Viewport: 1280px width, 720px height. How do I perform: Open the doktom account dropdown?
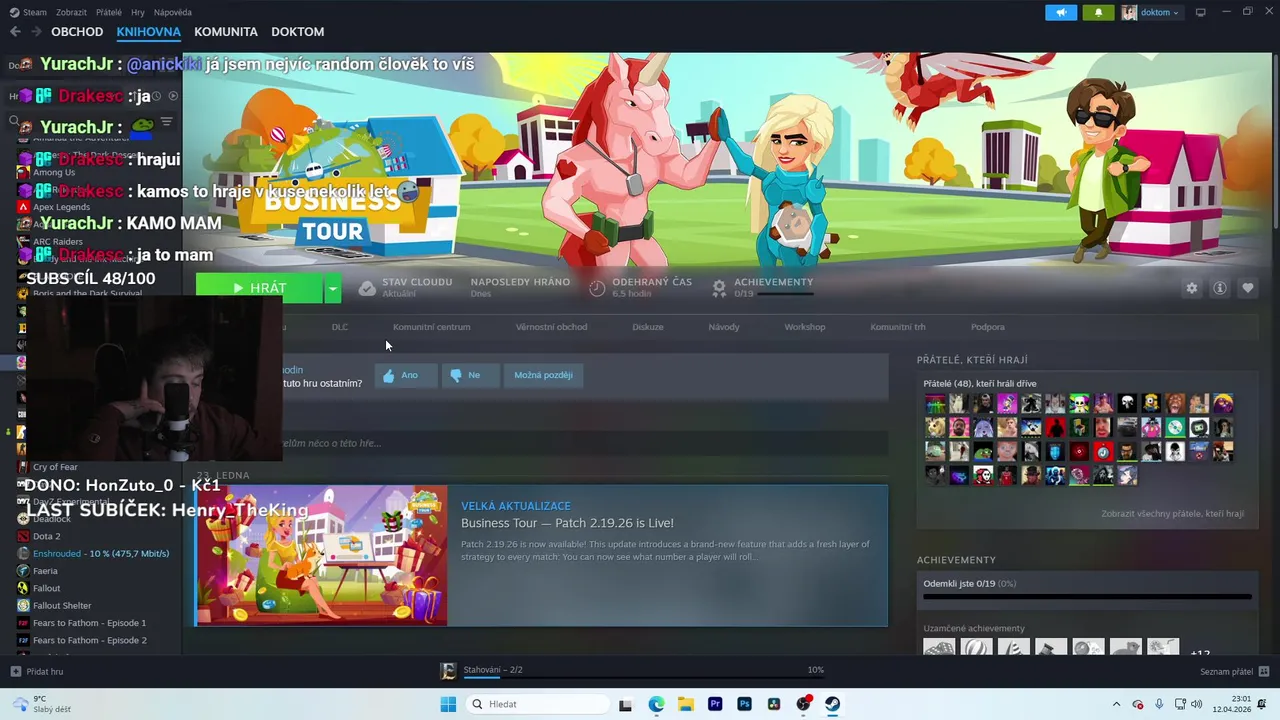(x=1151, y=12)
